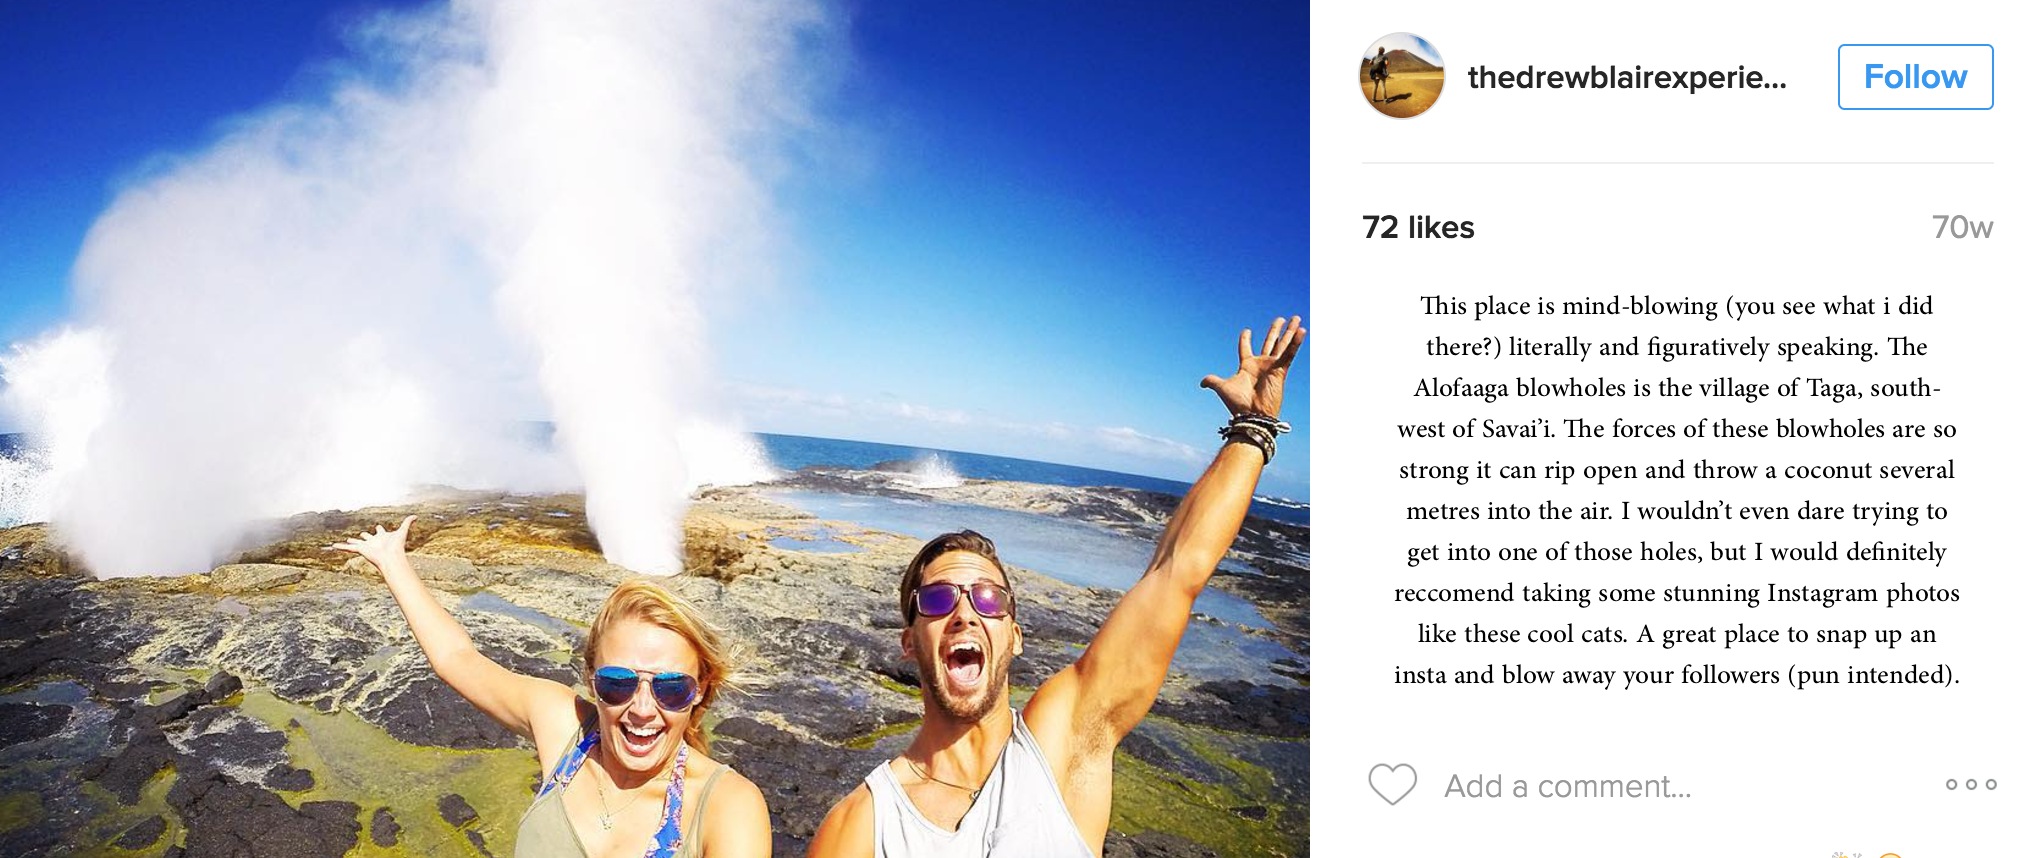
Task: Click the partially visible orange emoji at bottom
Action: 1889,855
